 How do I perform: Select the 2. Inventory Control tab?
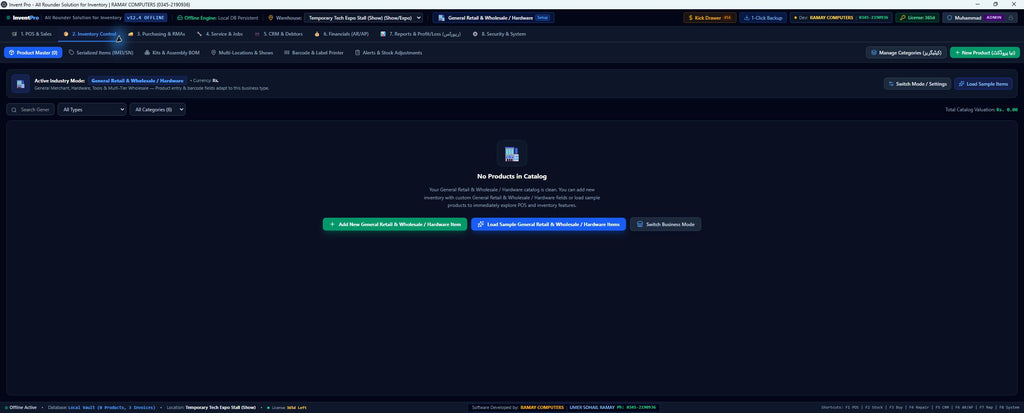tap(90, 33)
